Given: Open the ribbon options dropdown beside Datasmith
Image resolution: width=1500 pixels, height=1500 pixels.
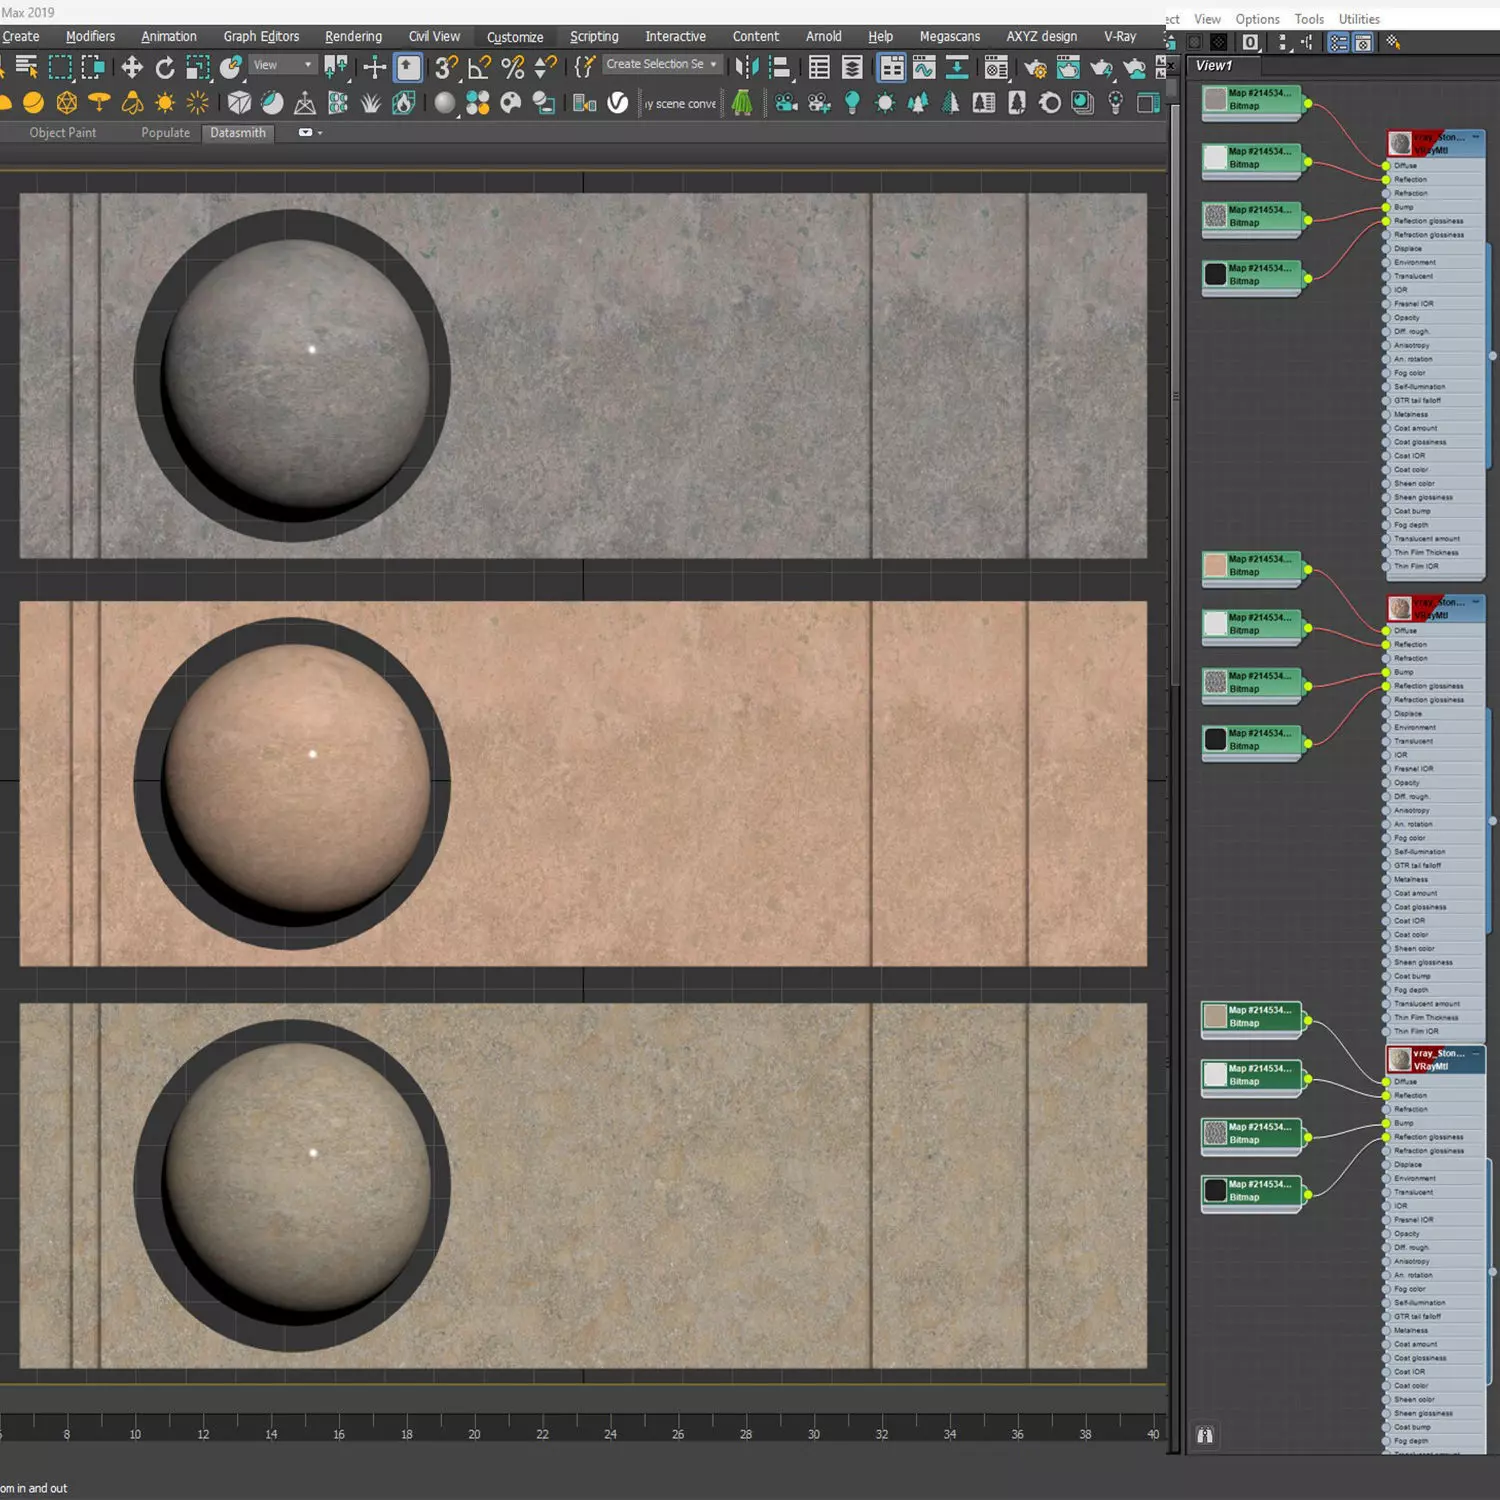Looking at the screenshot, I should point(310,133).
